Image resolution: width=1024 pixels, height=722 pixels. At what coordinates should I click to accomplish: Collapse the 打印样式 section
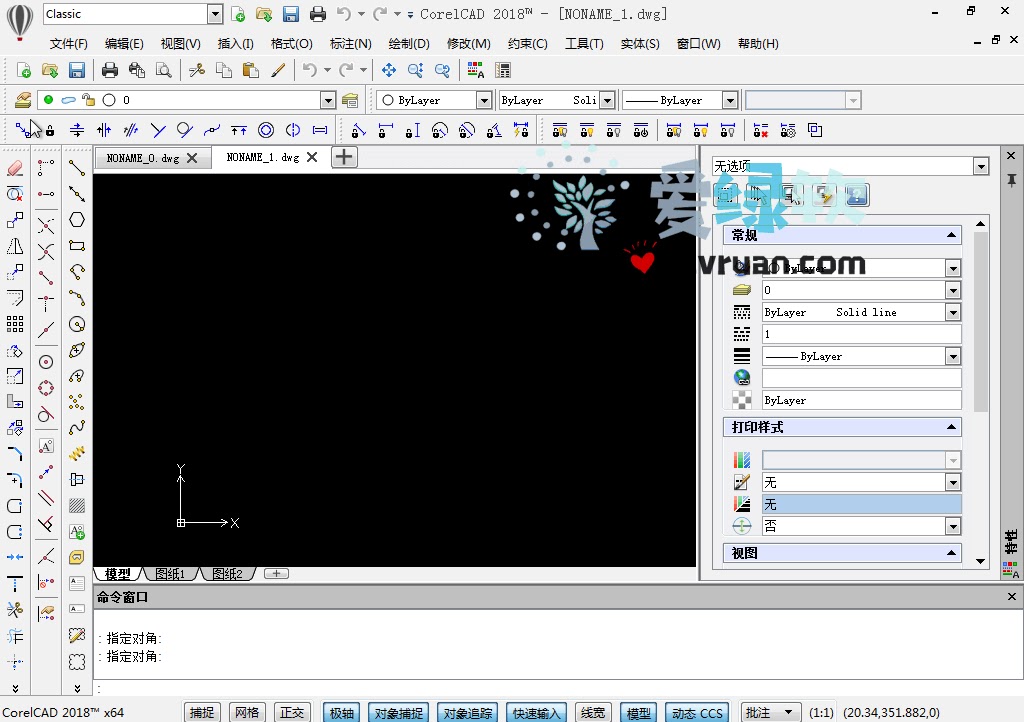click(952, 427)
